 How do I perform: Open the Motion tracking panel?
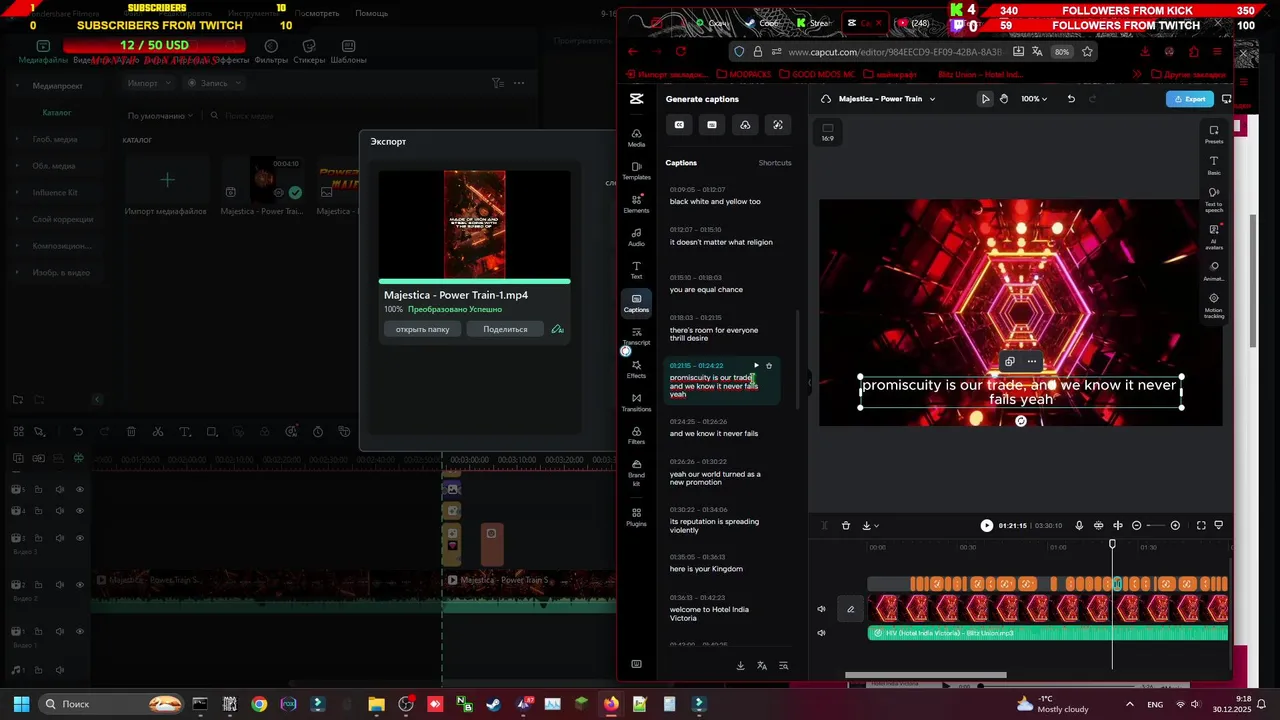coord(1214,305)
